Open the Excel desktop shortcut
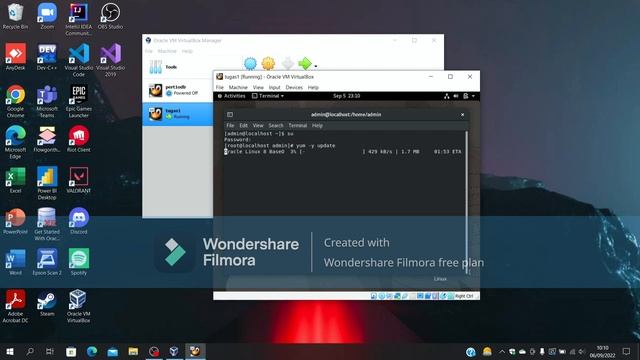This screenshot has height=360, width=640. 15,180
